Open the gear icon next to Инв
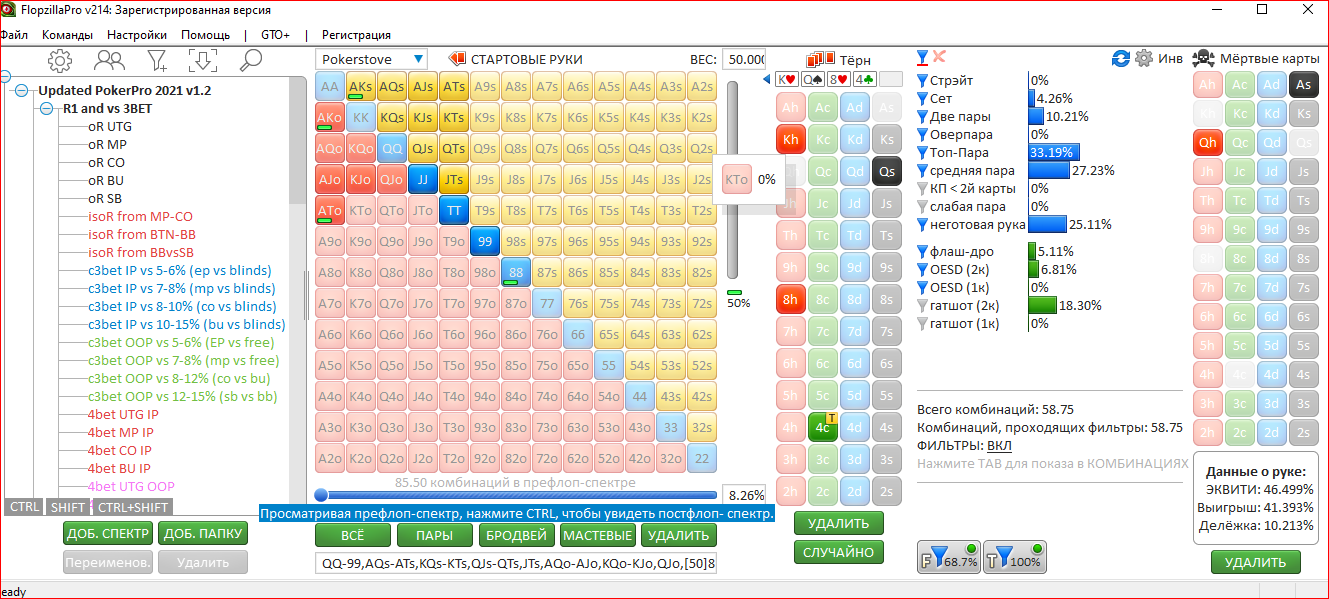 1144,58
